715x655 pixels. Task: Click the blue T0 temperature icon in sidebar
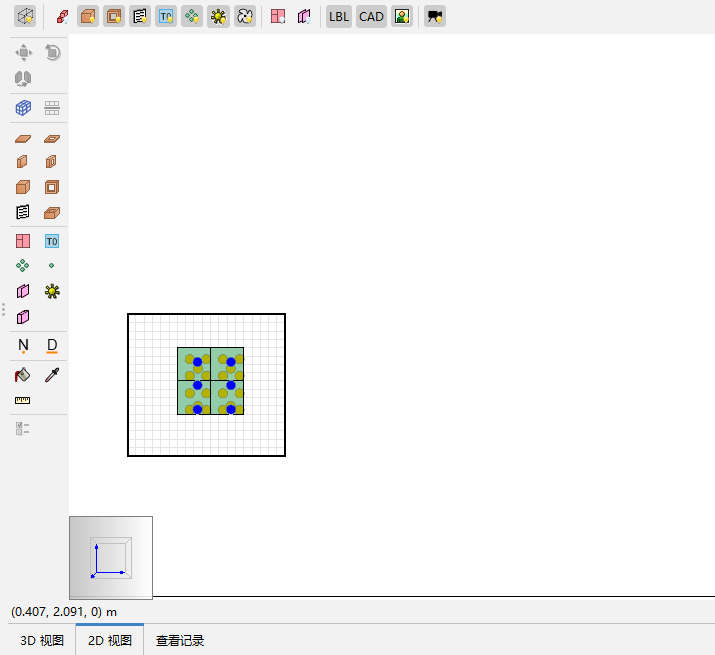pos(52,241)
